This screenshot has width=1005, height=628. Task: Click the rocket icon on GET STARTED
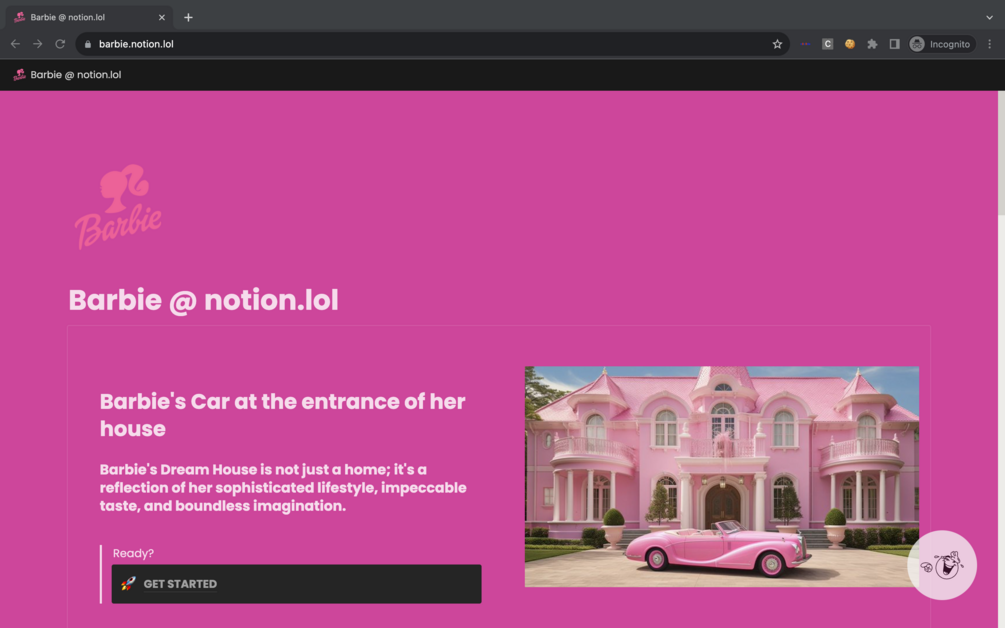128,584
